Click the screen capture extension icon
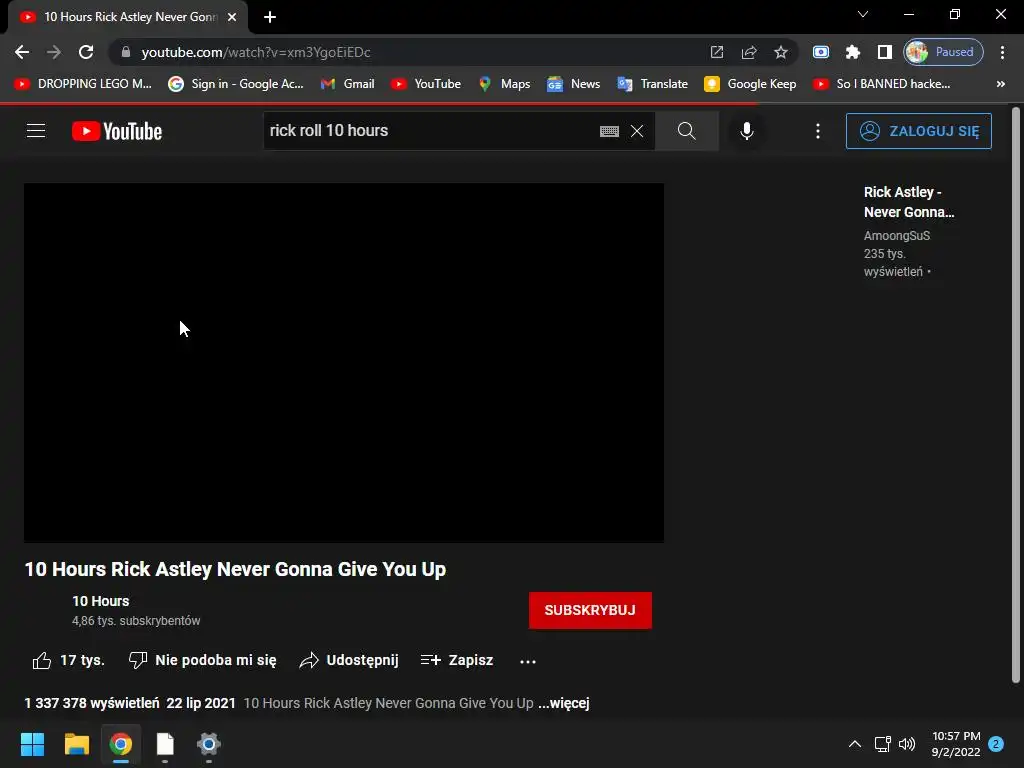Viewport: 1024px width, 768px height. (x=821, y=52)
